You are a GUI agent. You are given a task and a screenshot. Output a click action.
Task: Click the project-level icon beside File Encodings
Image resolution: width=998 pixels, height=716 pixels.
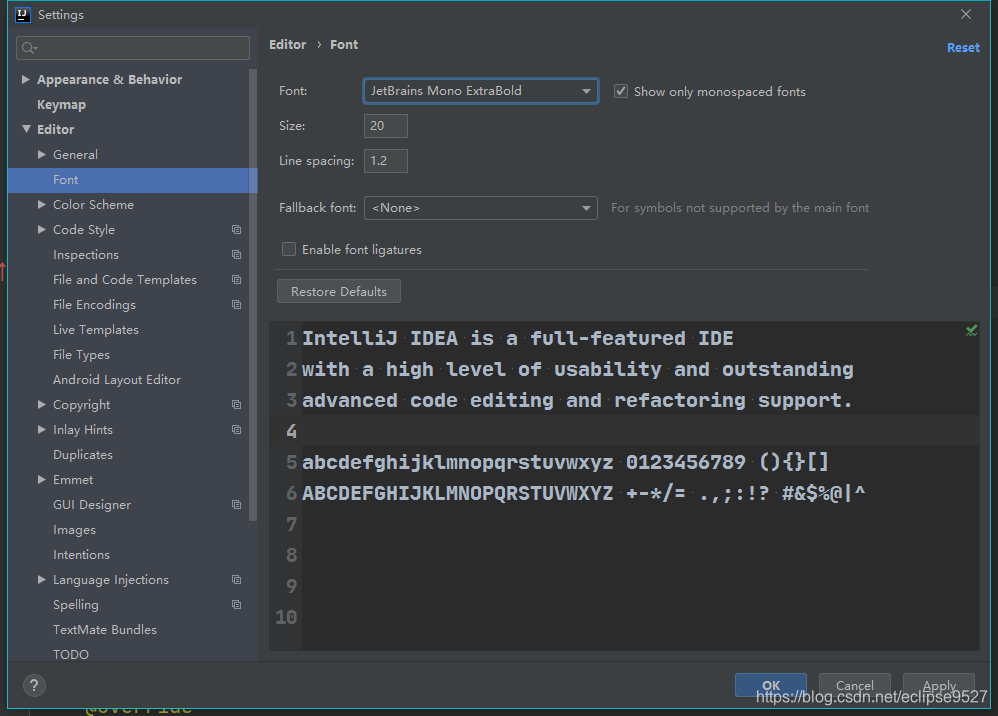pos(237,305)
